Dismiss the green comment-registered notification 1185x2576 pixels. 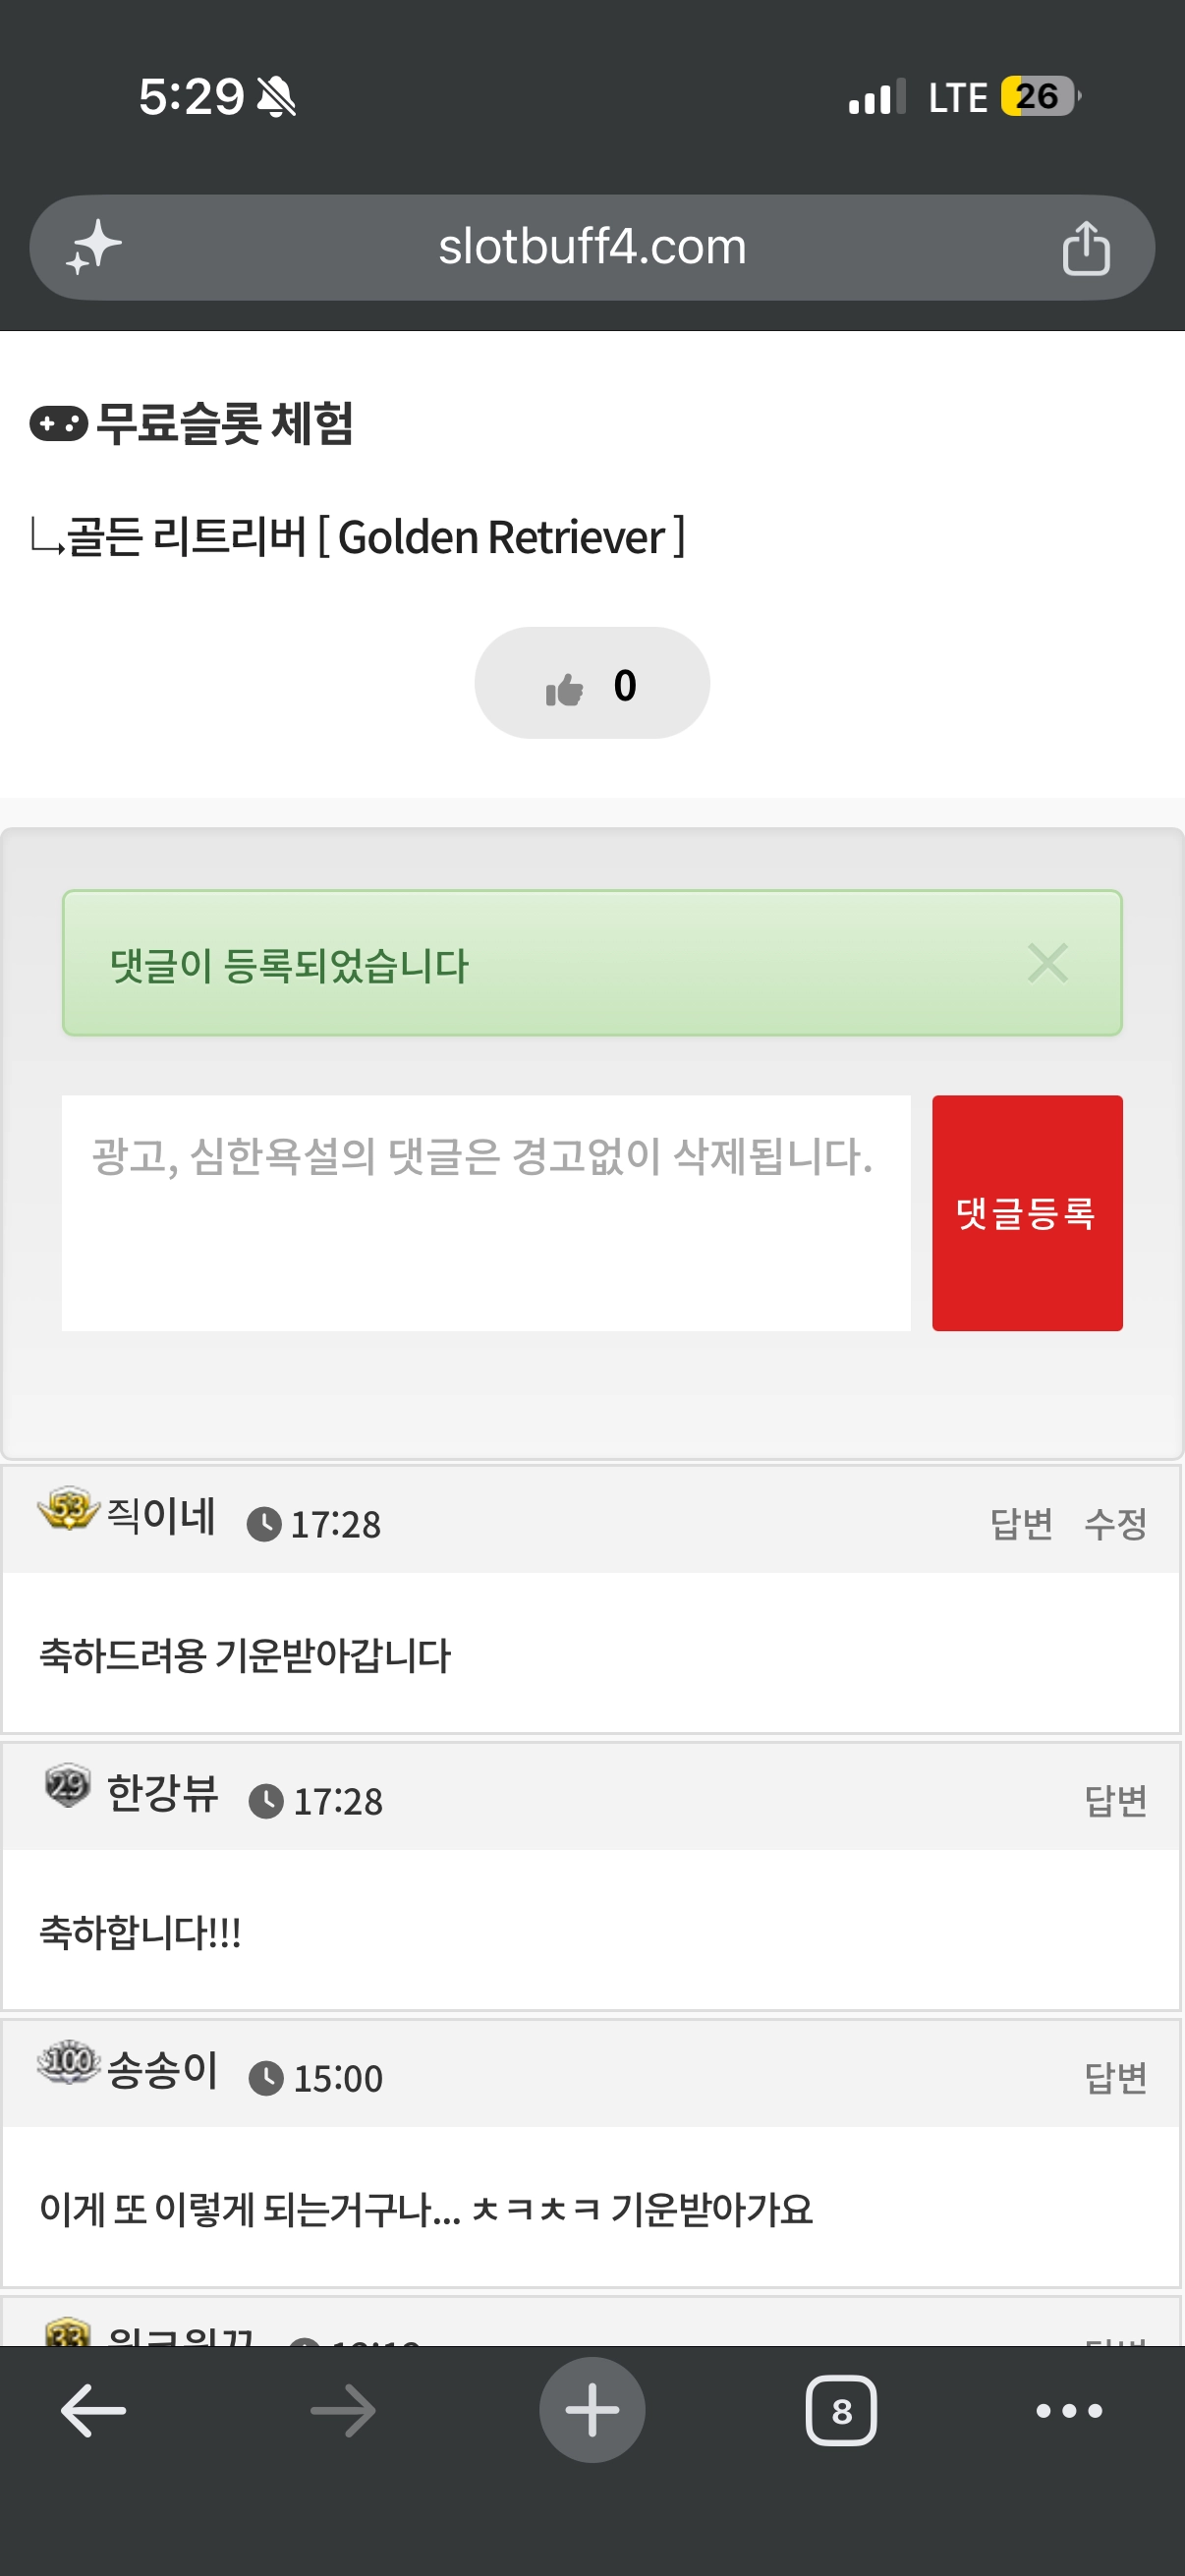(1047, 963)
